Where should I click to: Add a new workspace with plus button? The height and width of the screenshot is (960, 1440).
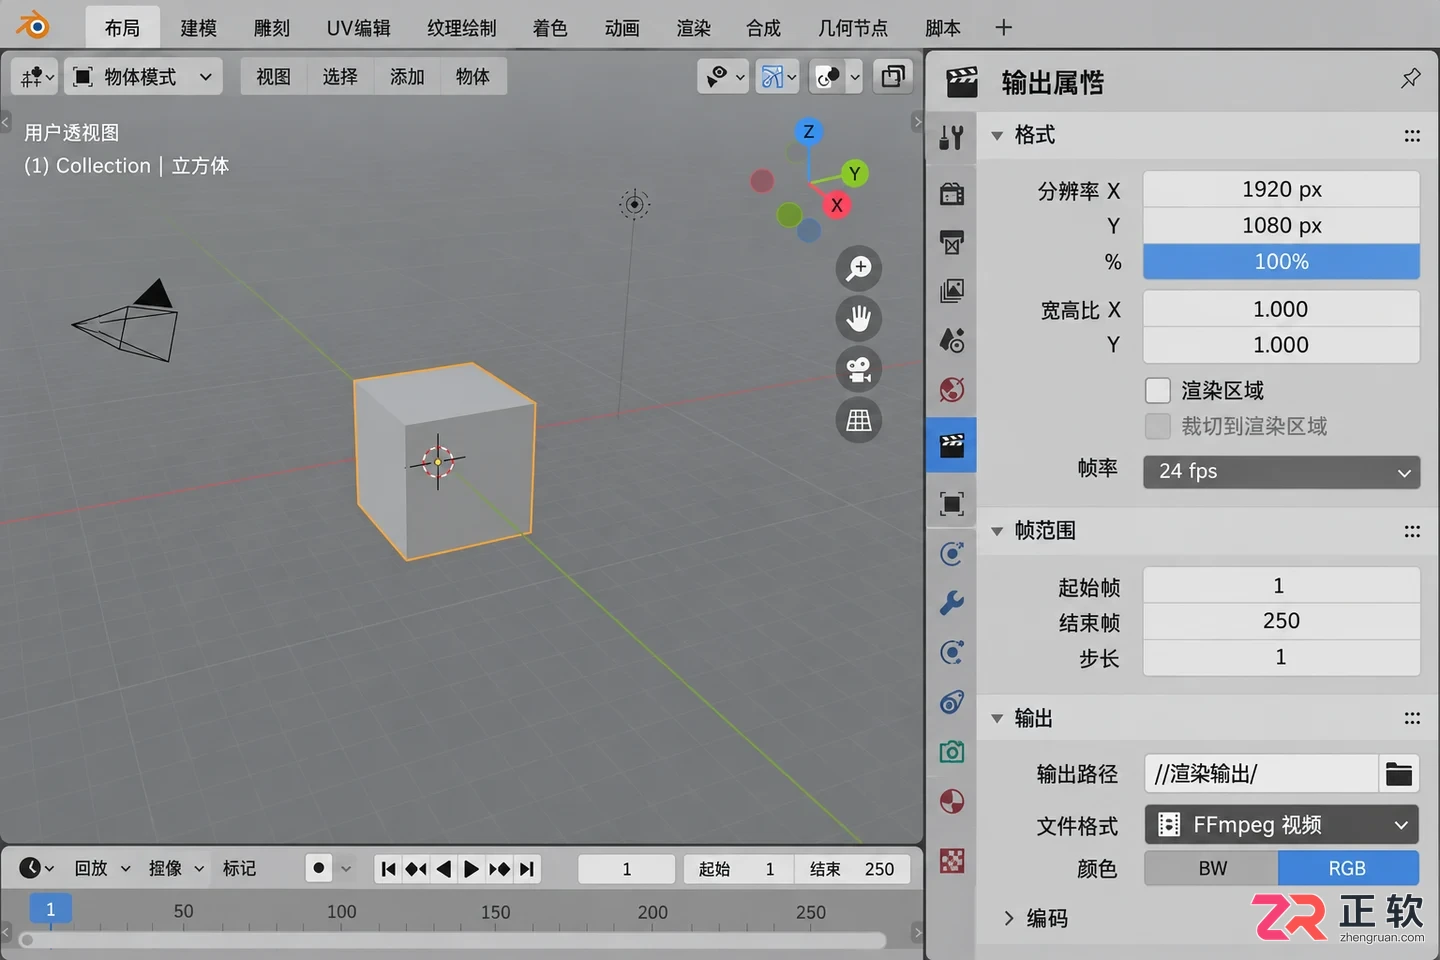point(1004,28)
